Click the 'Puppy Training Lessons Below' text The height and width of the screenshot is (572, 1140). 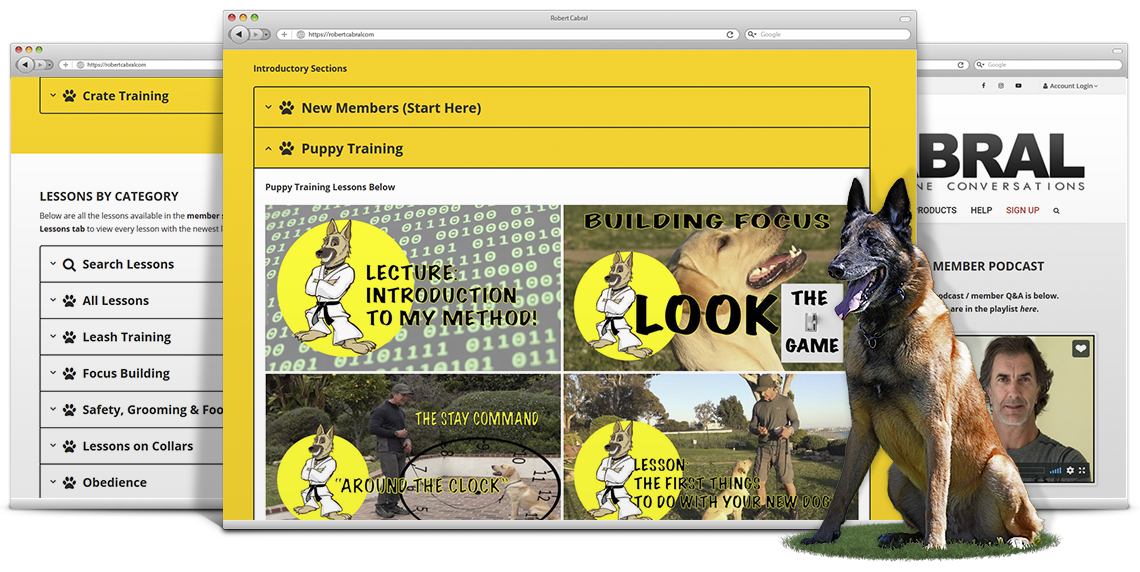tap(330, 187)
